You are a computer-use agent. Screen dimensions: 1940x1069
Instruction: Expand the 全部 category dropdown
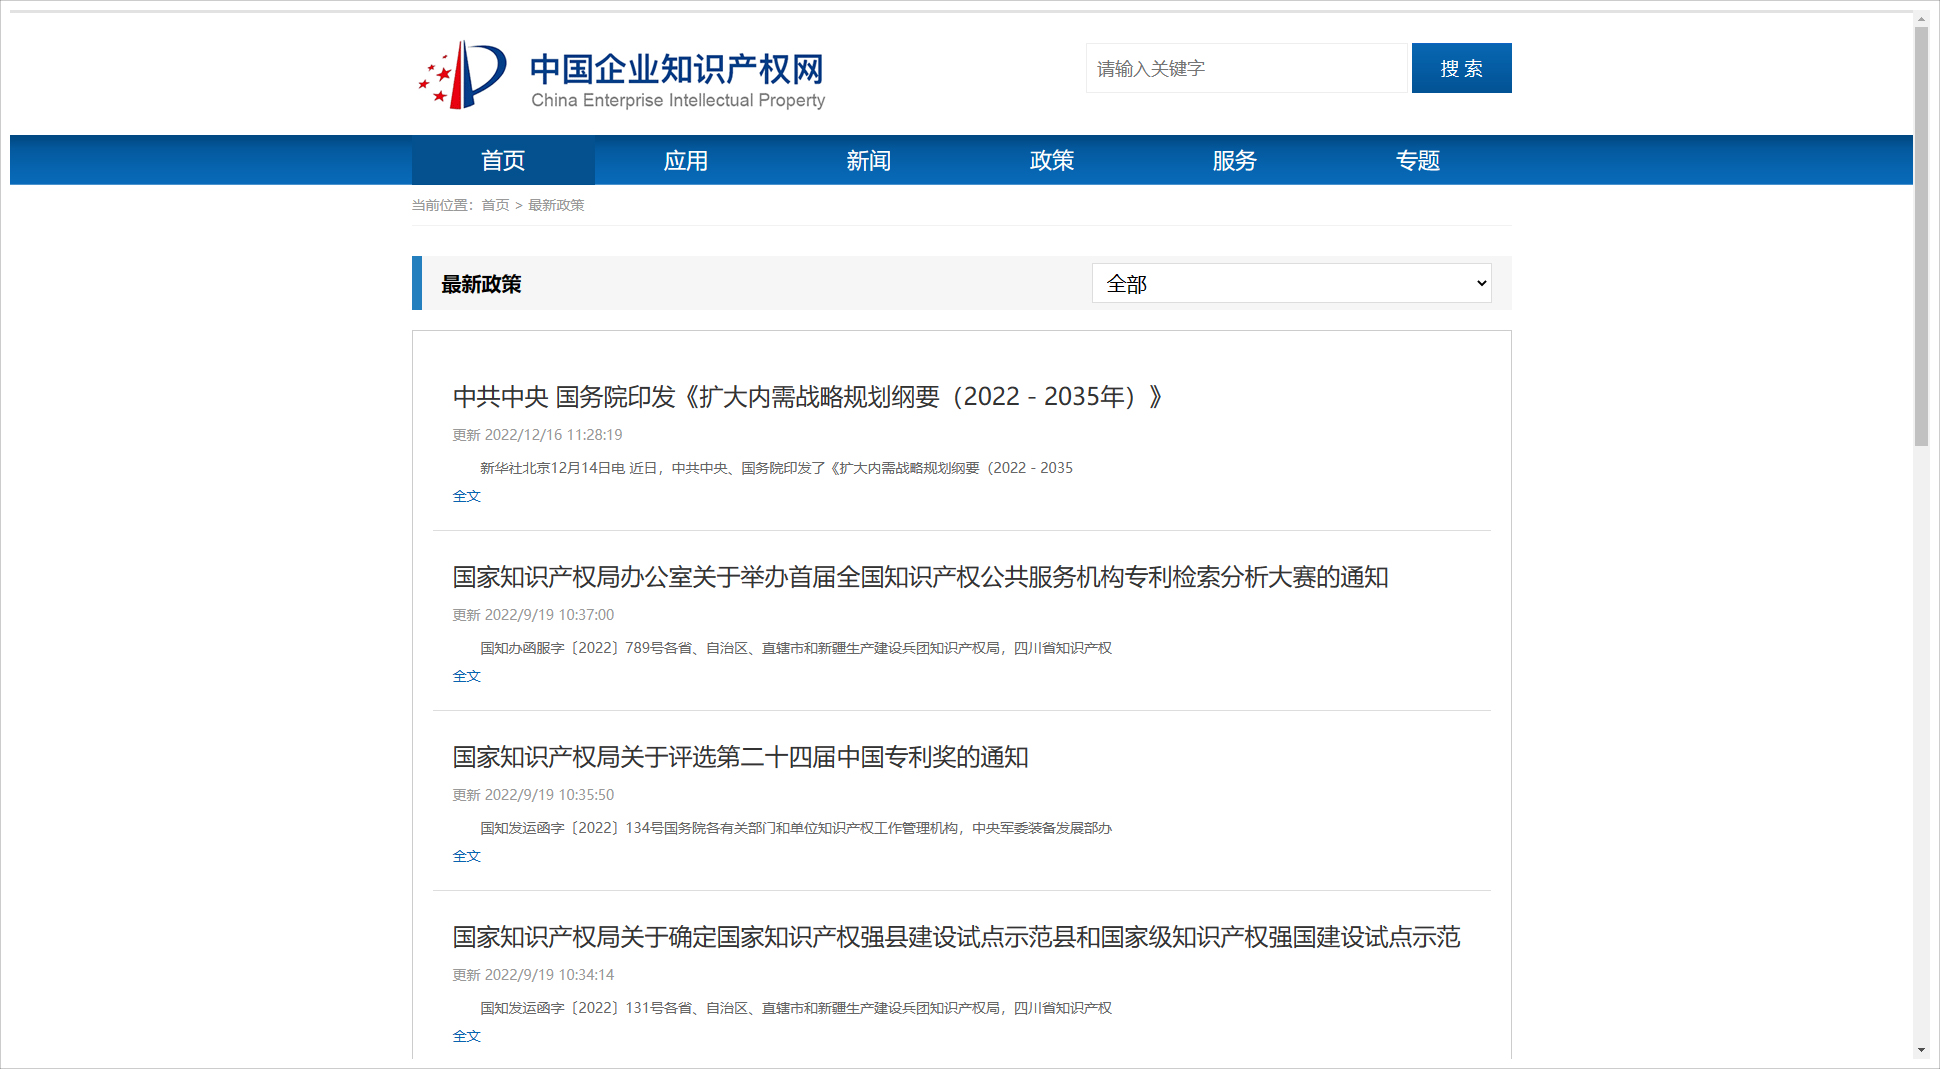(1291, 284)
